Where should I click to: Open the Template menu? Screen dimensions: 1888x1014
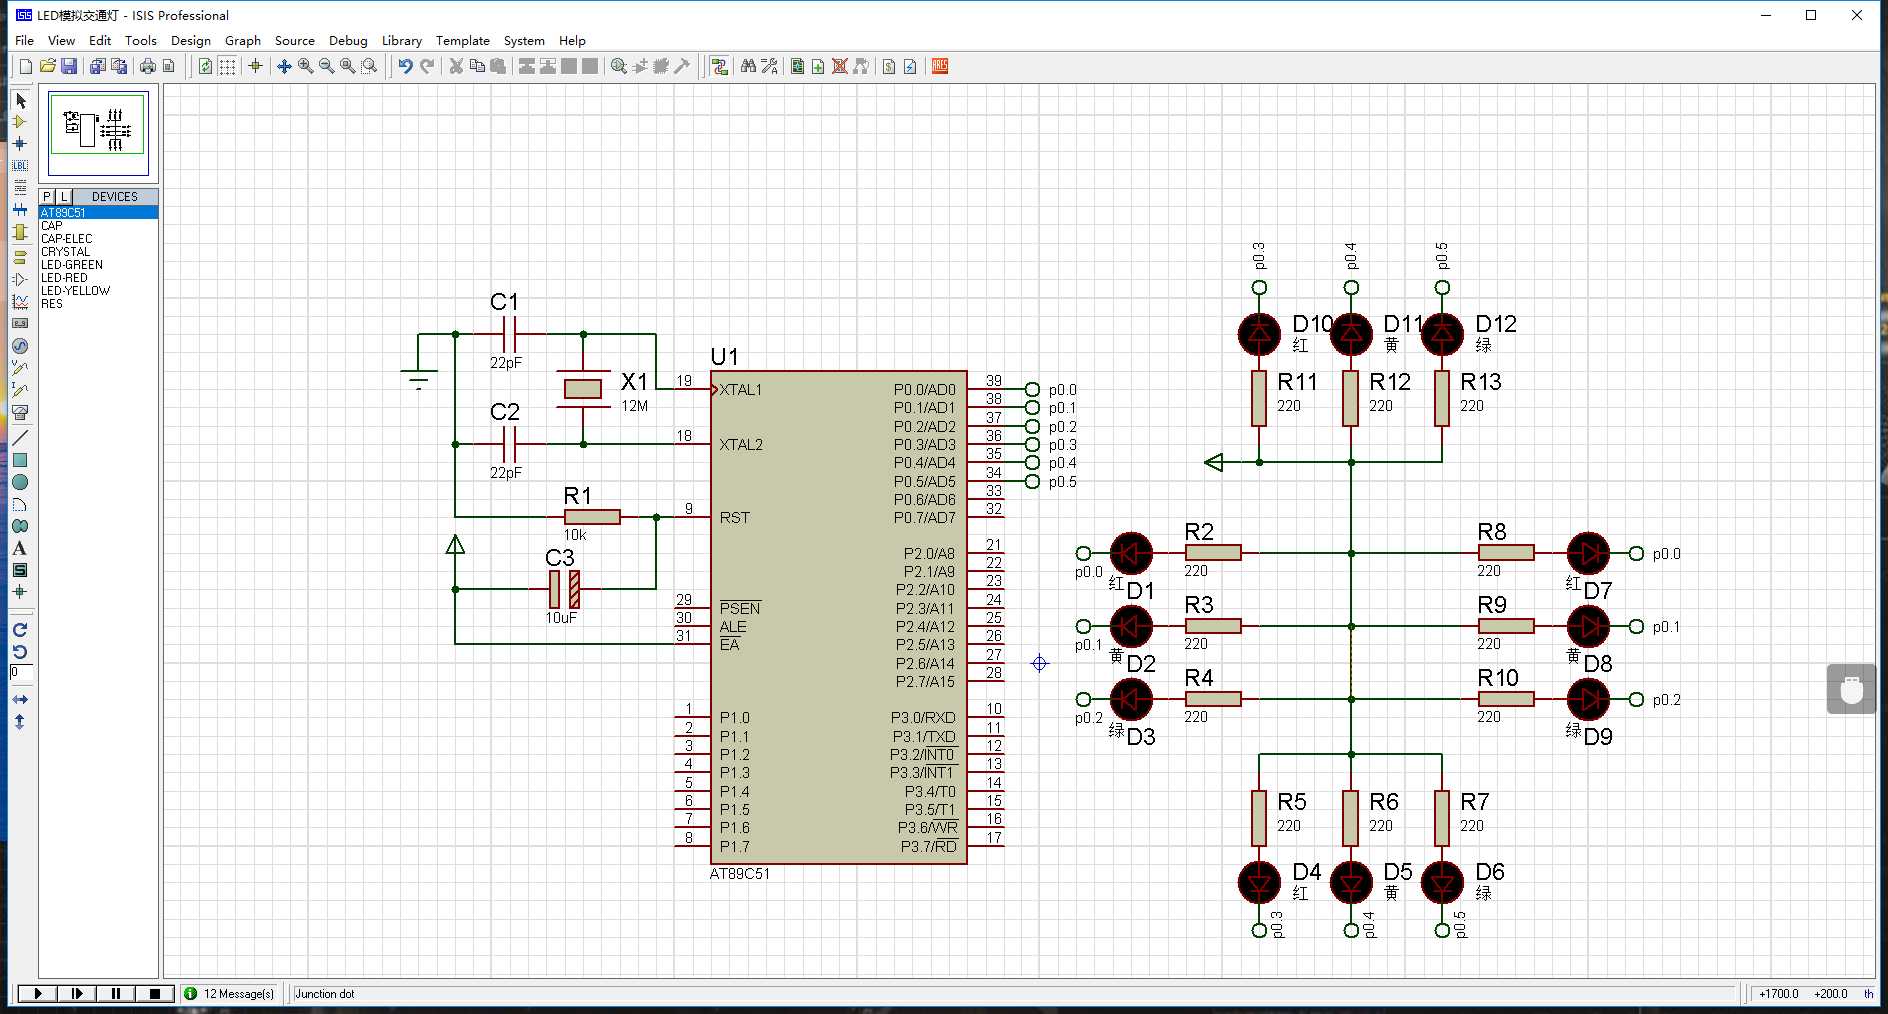[463, 41]
